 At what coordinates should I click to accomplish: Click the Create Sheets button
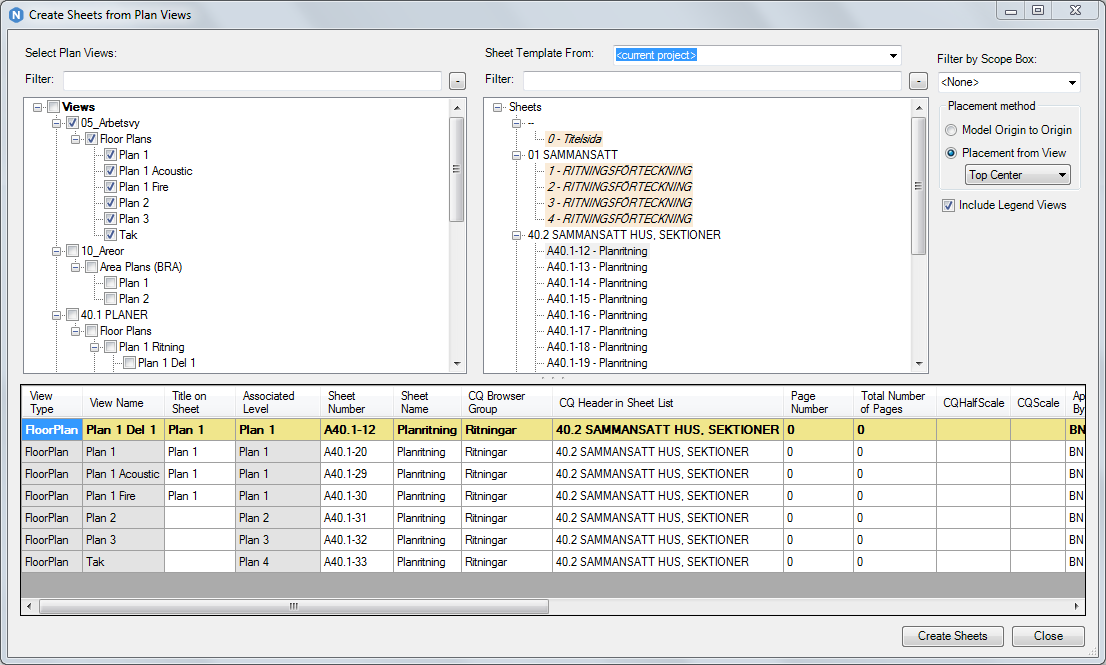tap(952, 636)
